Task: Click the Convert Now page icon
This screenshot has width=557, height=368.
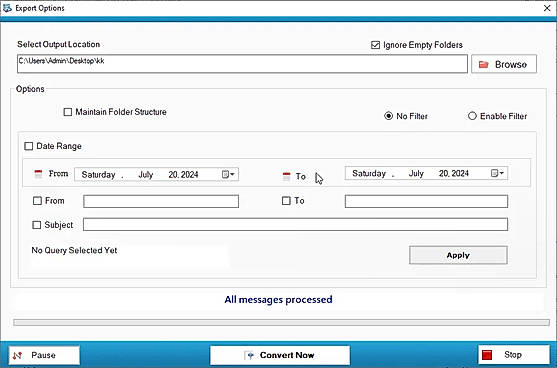Action: 249,355
